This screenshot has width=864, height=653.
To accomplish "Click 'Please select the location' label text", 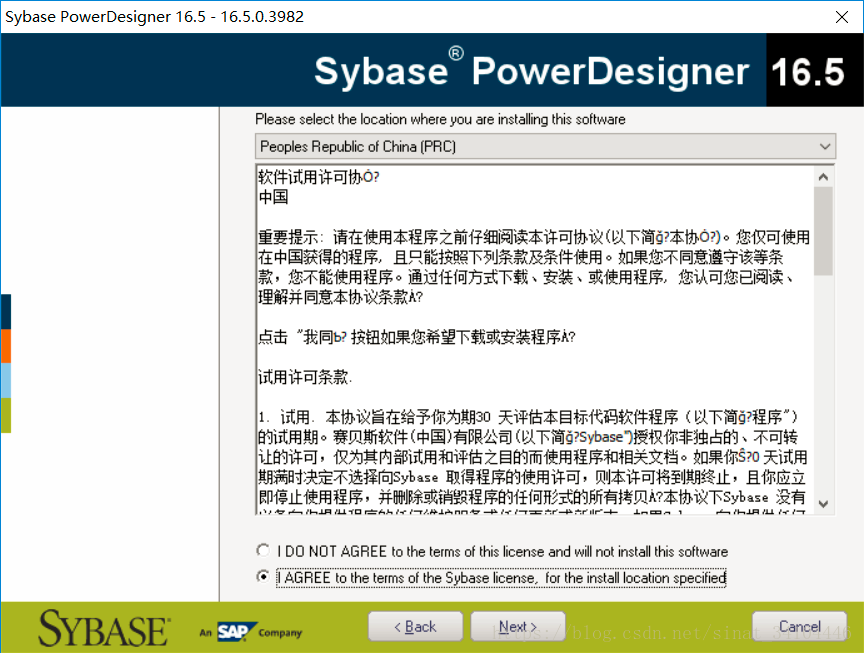I will (440, 119).
